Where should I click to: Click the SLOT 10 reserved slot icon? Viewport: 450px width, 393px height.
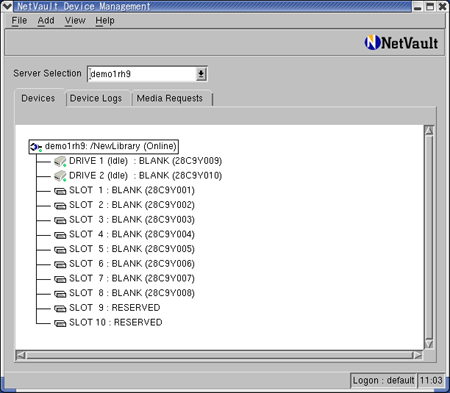[60, 323]
